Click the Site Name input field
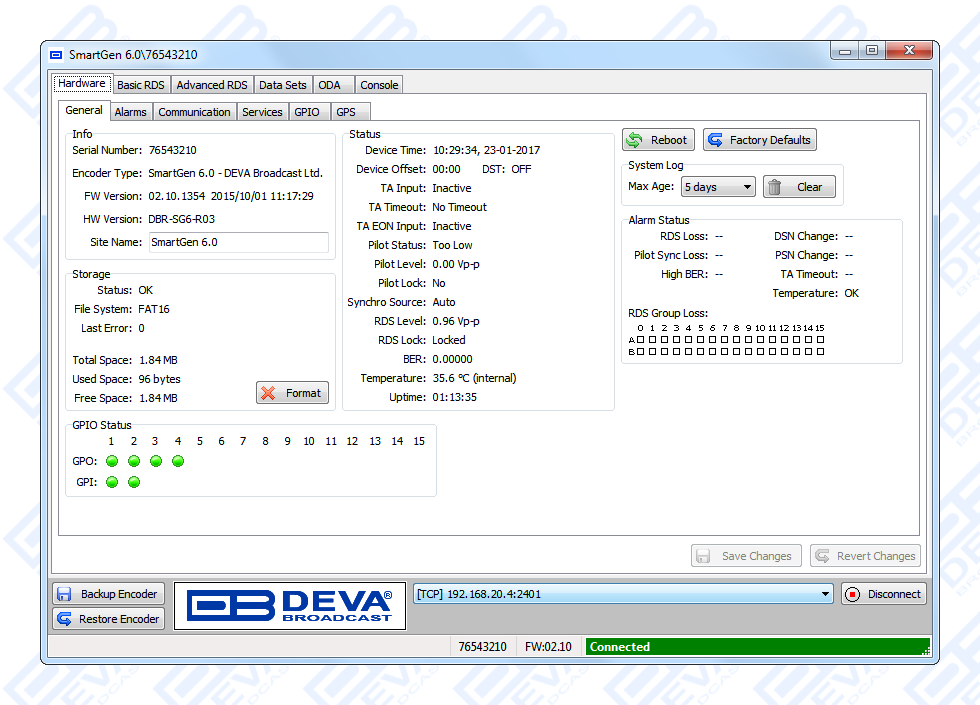Viewport: 980px width, 705px height. tap(238, 242)
